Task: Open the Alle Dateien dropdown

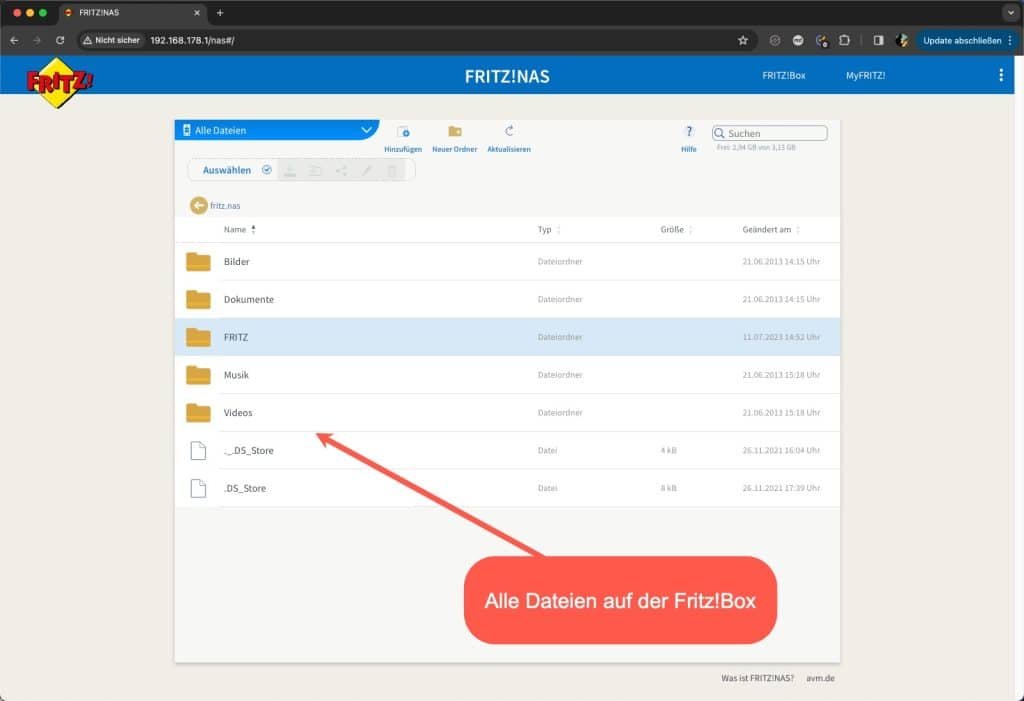Action: click(277, 130)
